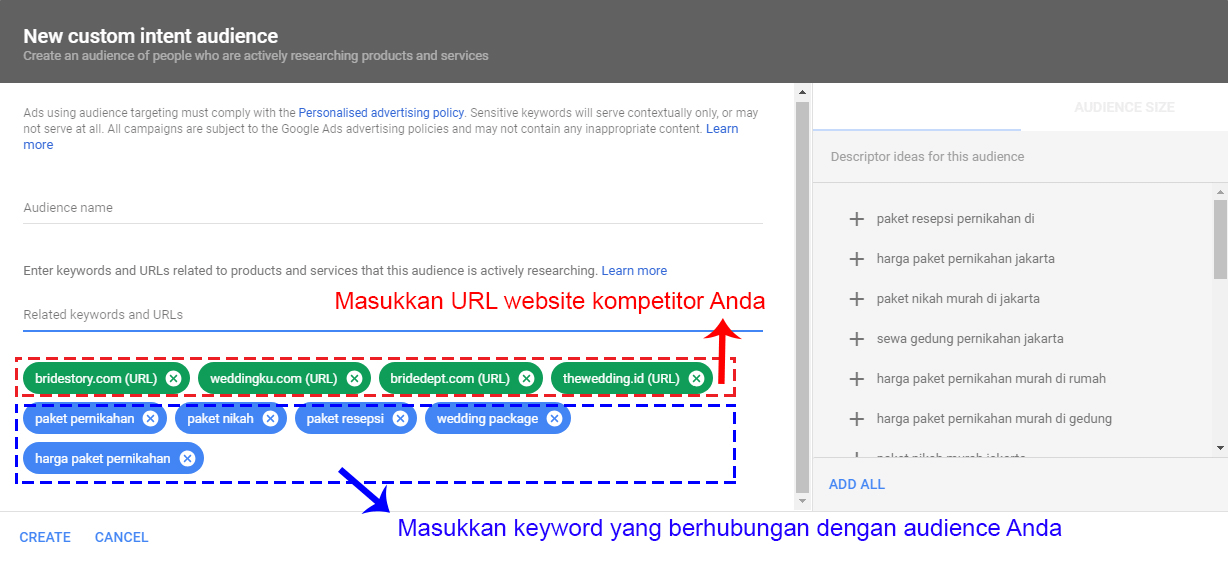This screenshot has height=562, width=1228.
Task: Switch to the AUDIENCE SIZE tab
Action: (x=1124, y=107)
